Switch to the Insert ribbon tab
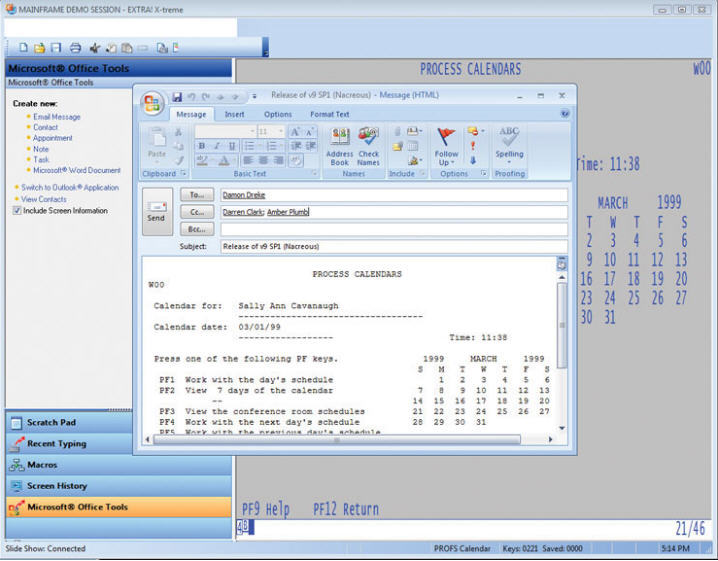Screen dimensions: 718x561 click(234, 114)
